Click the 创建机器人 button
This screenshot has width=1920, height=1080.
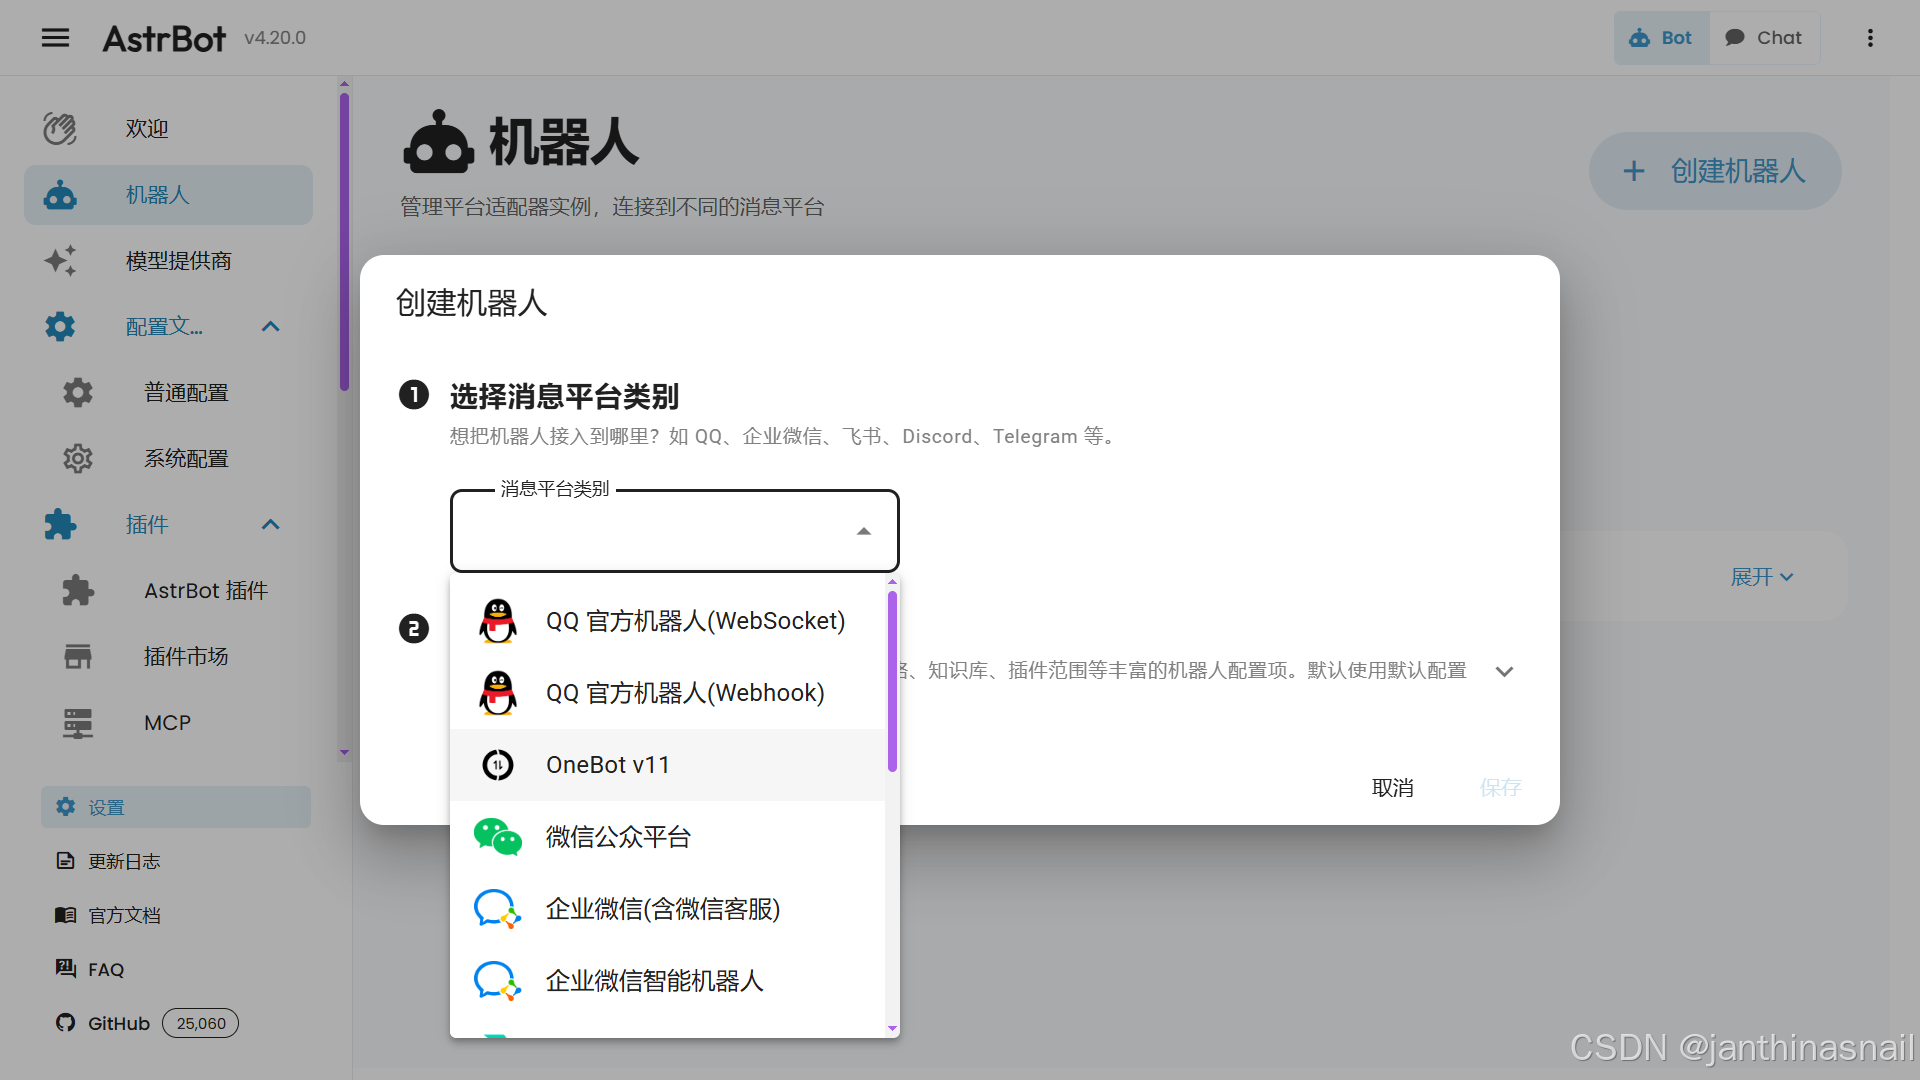(x=1715, y=171)
